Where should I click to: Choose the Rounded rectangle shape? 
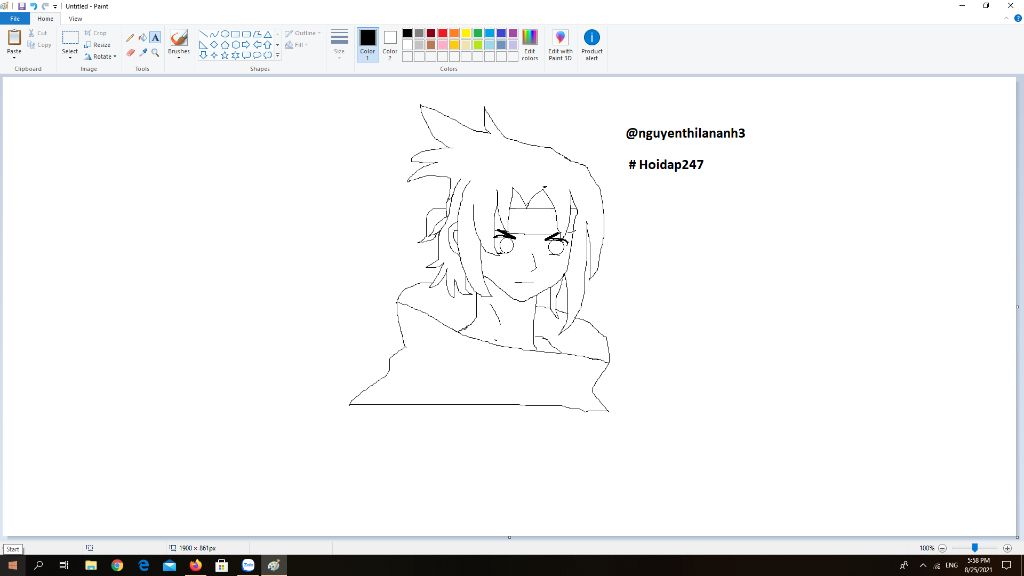click(246, 34)
